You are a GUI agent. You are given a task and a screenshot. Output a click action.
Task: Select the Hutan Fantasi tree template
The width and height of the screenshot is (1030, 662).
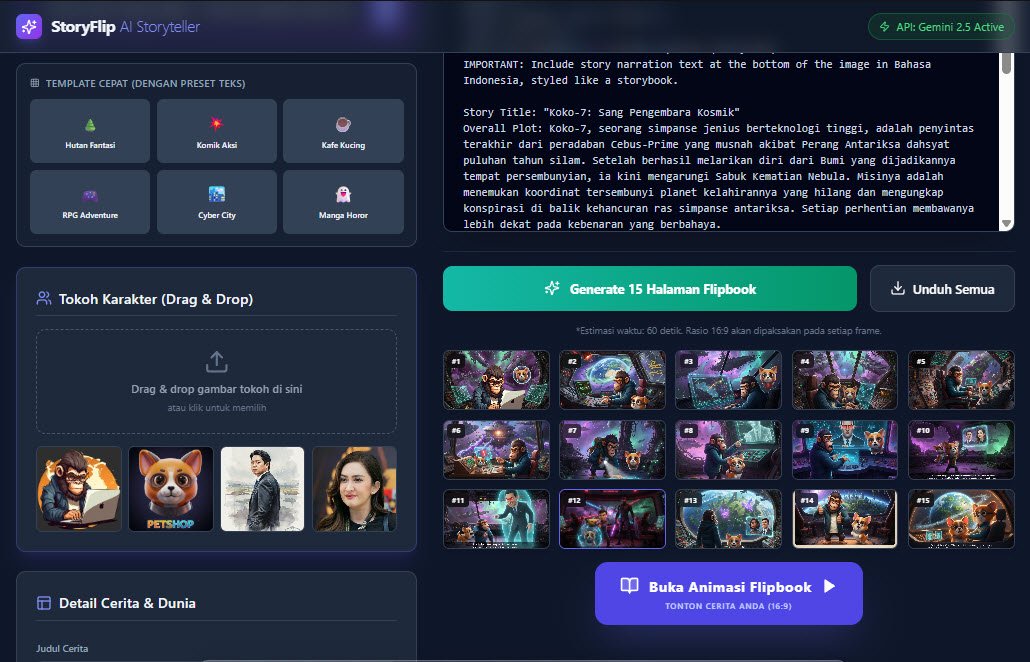click(90, 131)
